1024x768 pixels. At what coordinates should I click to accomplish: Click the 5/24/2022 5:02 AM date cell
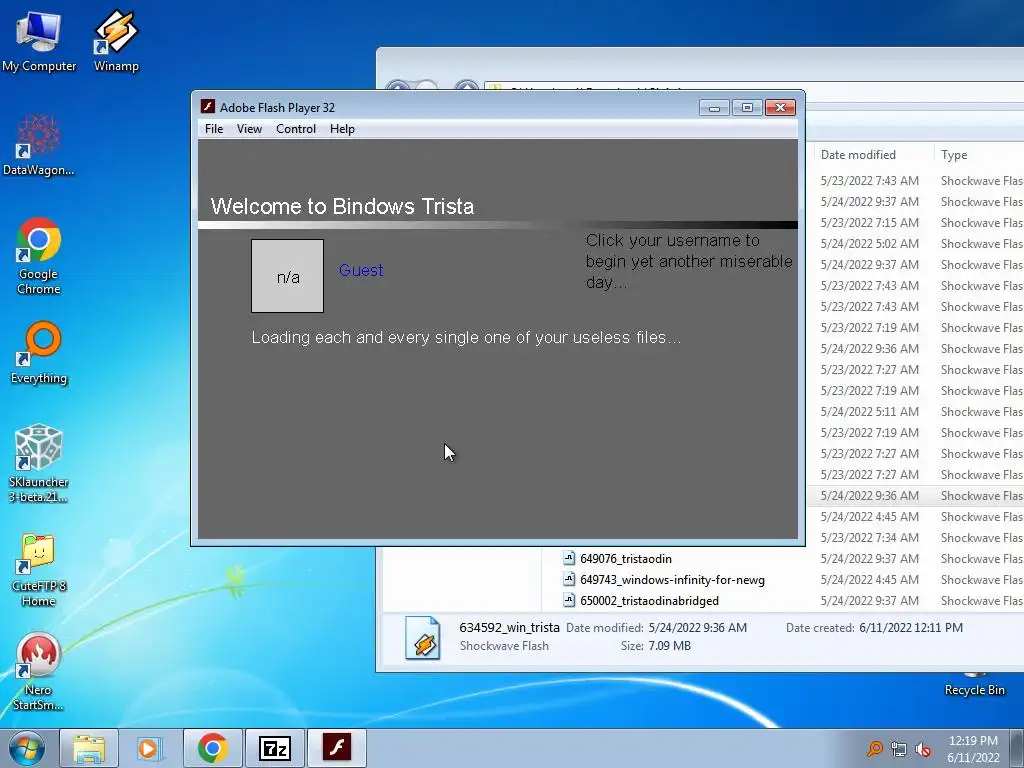869,244
